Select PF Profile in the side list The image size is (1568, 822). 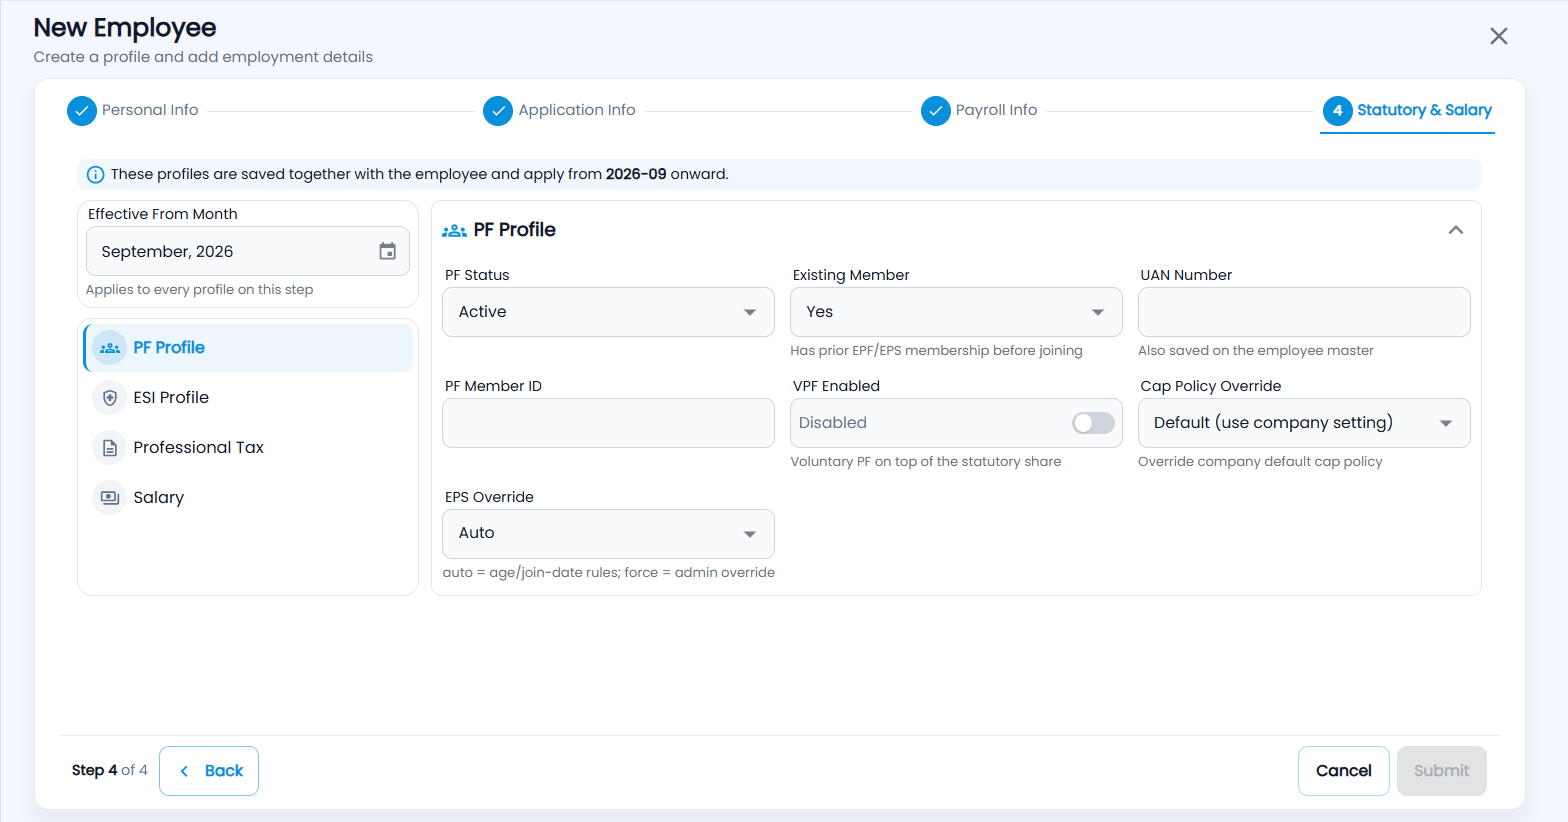(248, 348)
